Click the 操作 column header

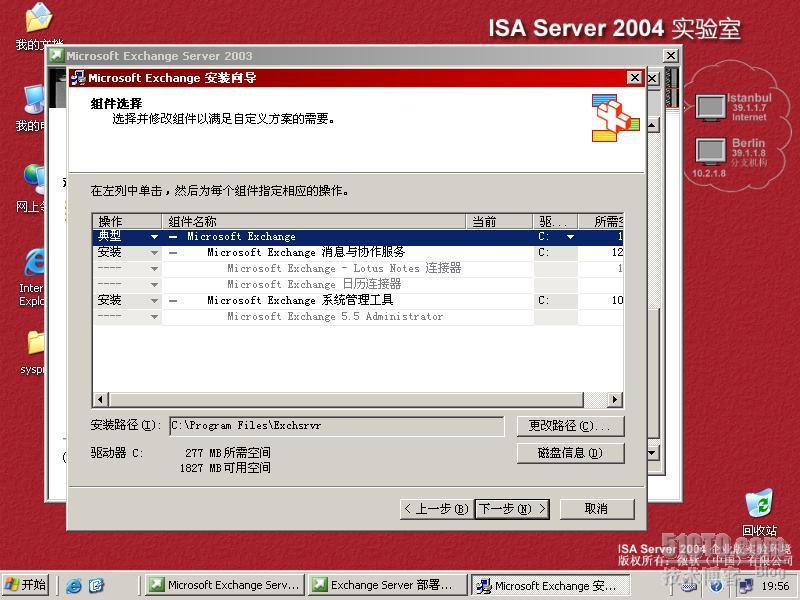click(127, 221)
